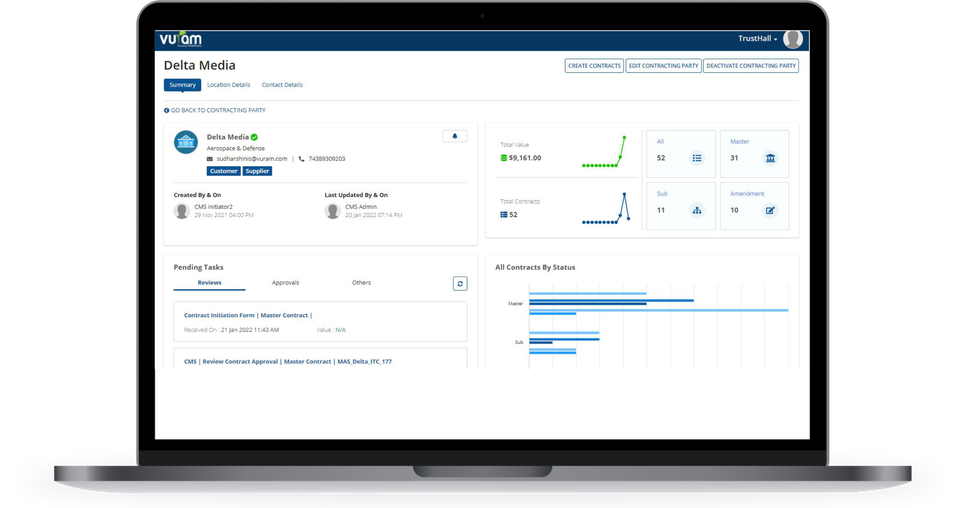Go back to Contracting Party link
Image resolution: width=960 pixels, height=508 pixels.
215,110
